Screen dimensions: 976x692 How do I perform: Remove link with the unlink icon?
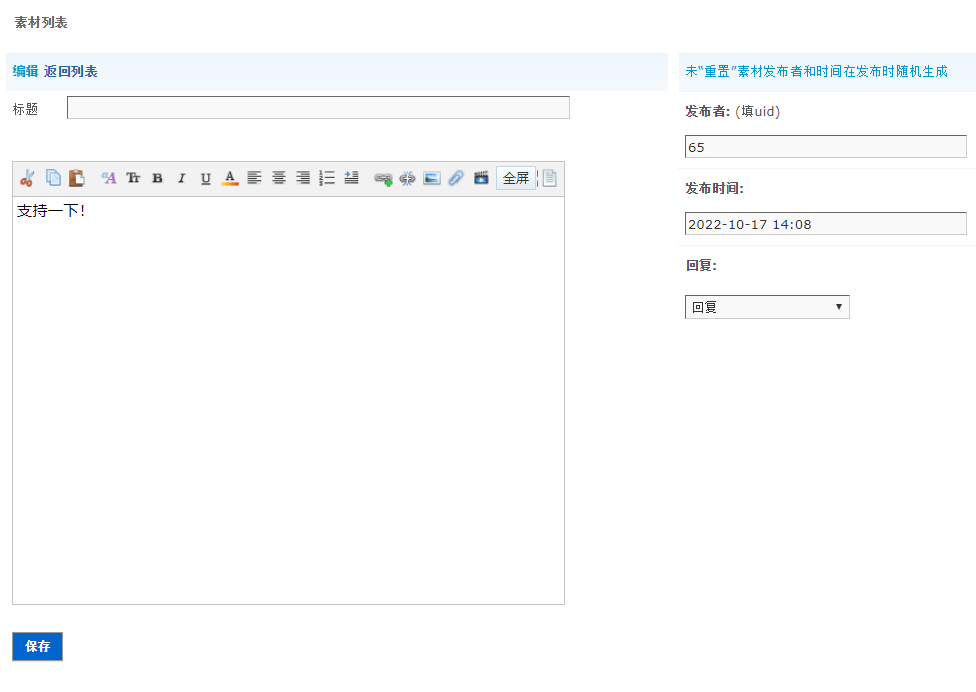coord(407,179)
